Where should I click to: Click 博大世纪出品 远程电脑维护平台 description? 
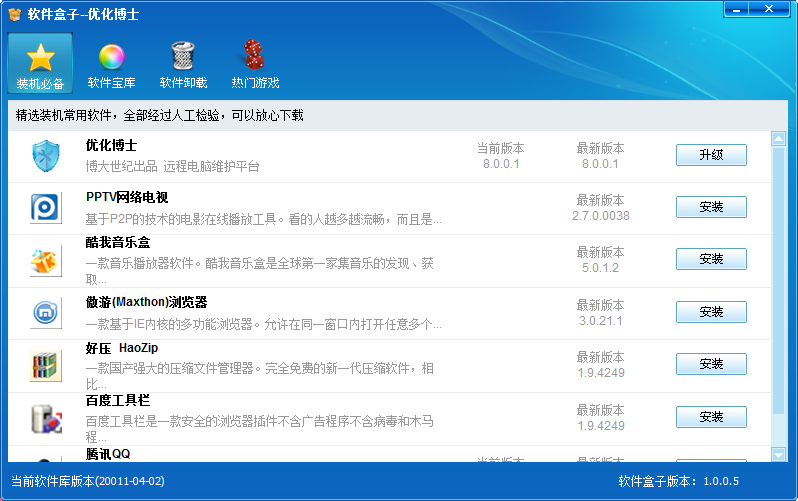click(173, 166)
